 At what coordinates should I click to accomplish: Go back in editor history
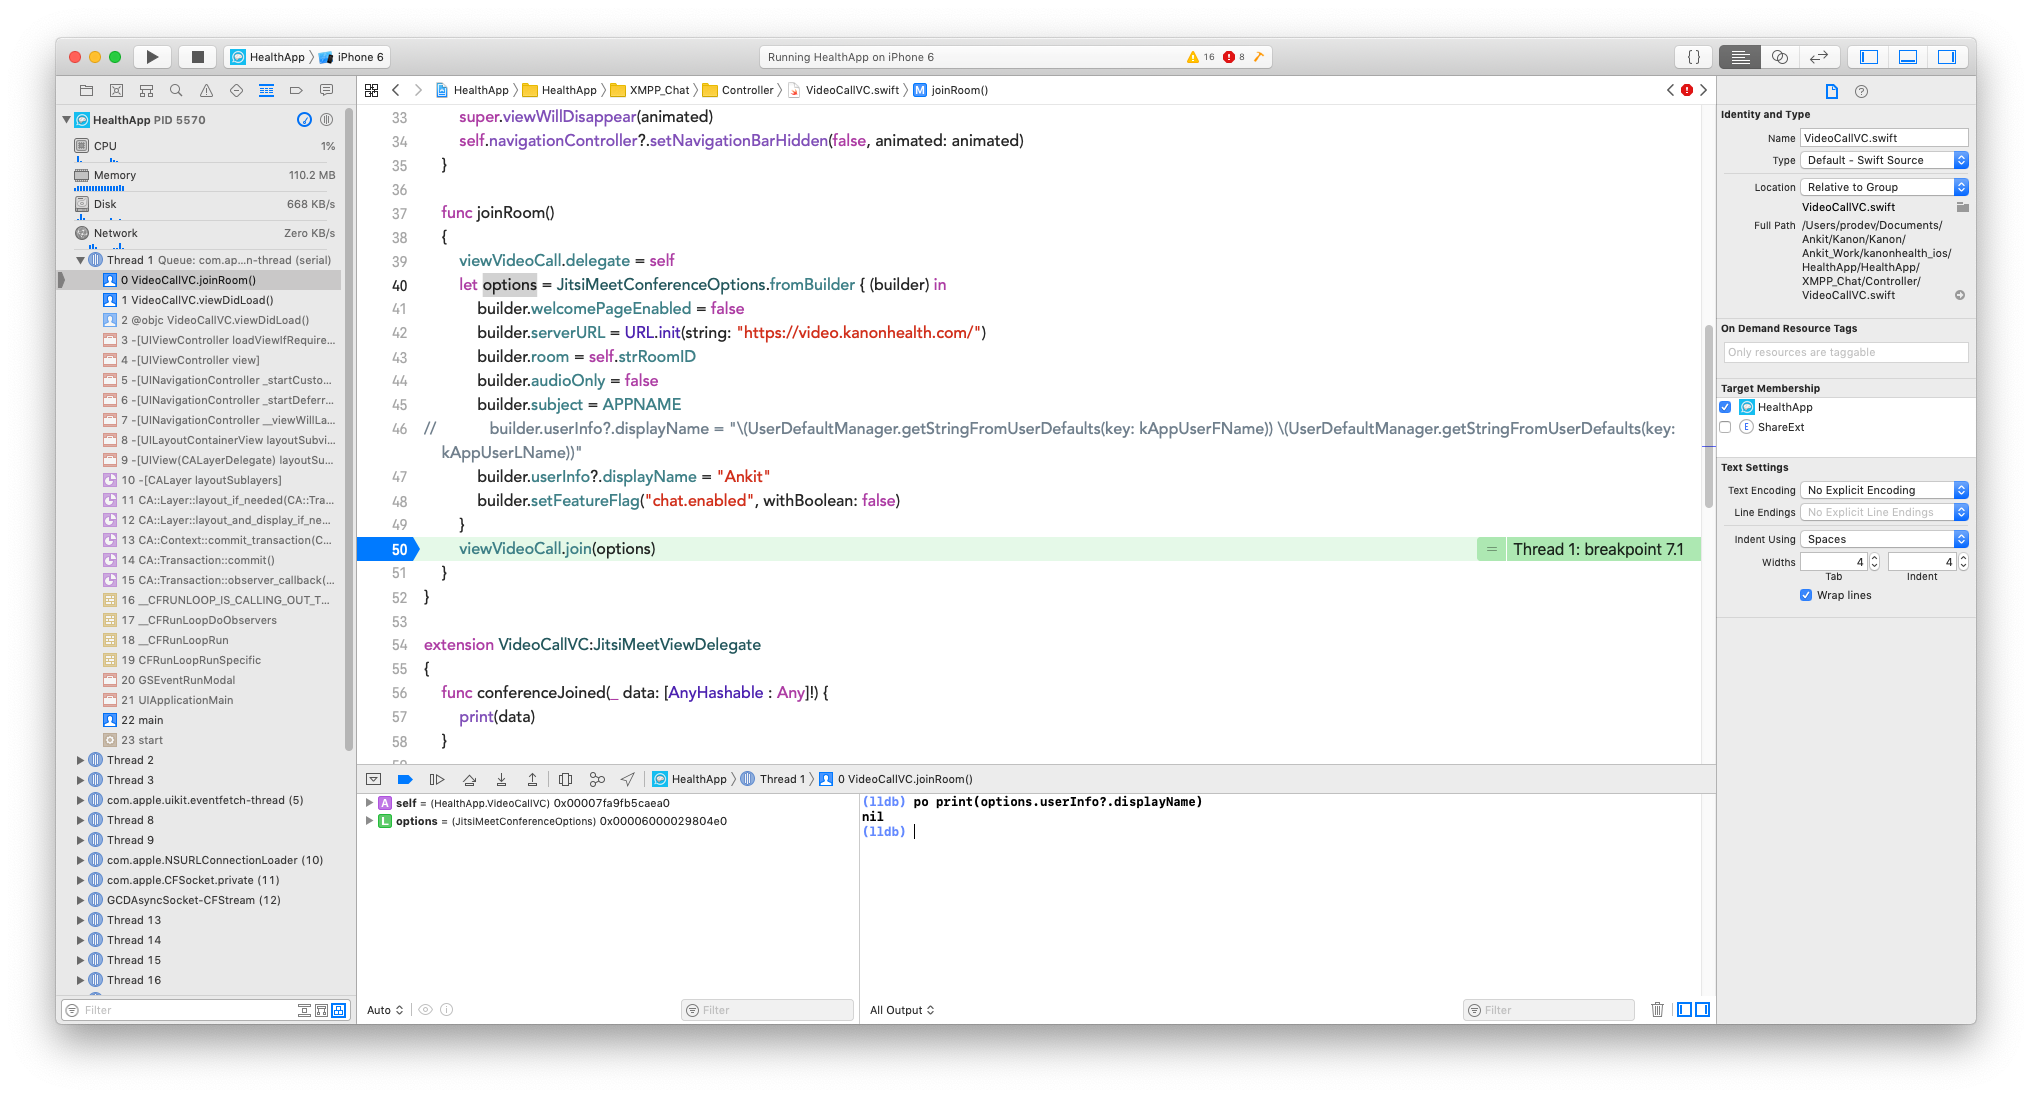(x=396, y=90)
